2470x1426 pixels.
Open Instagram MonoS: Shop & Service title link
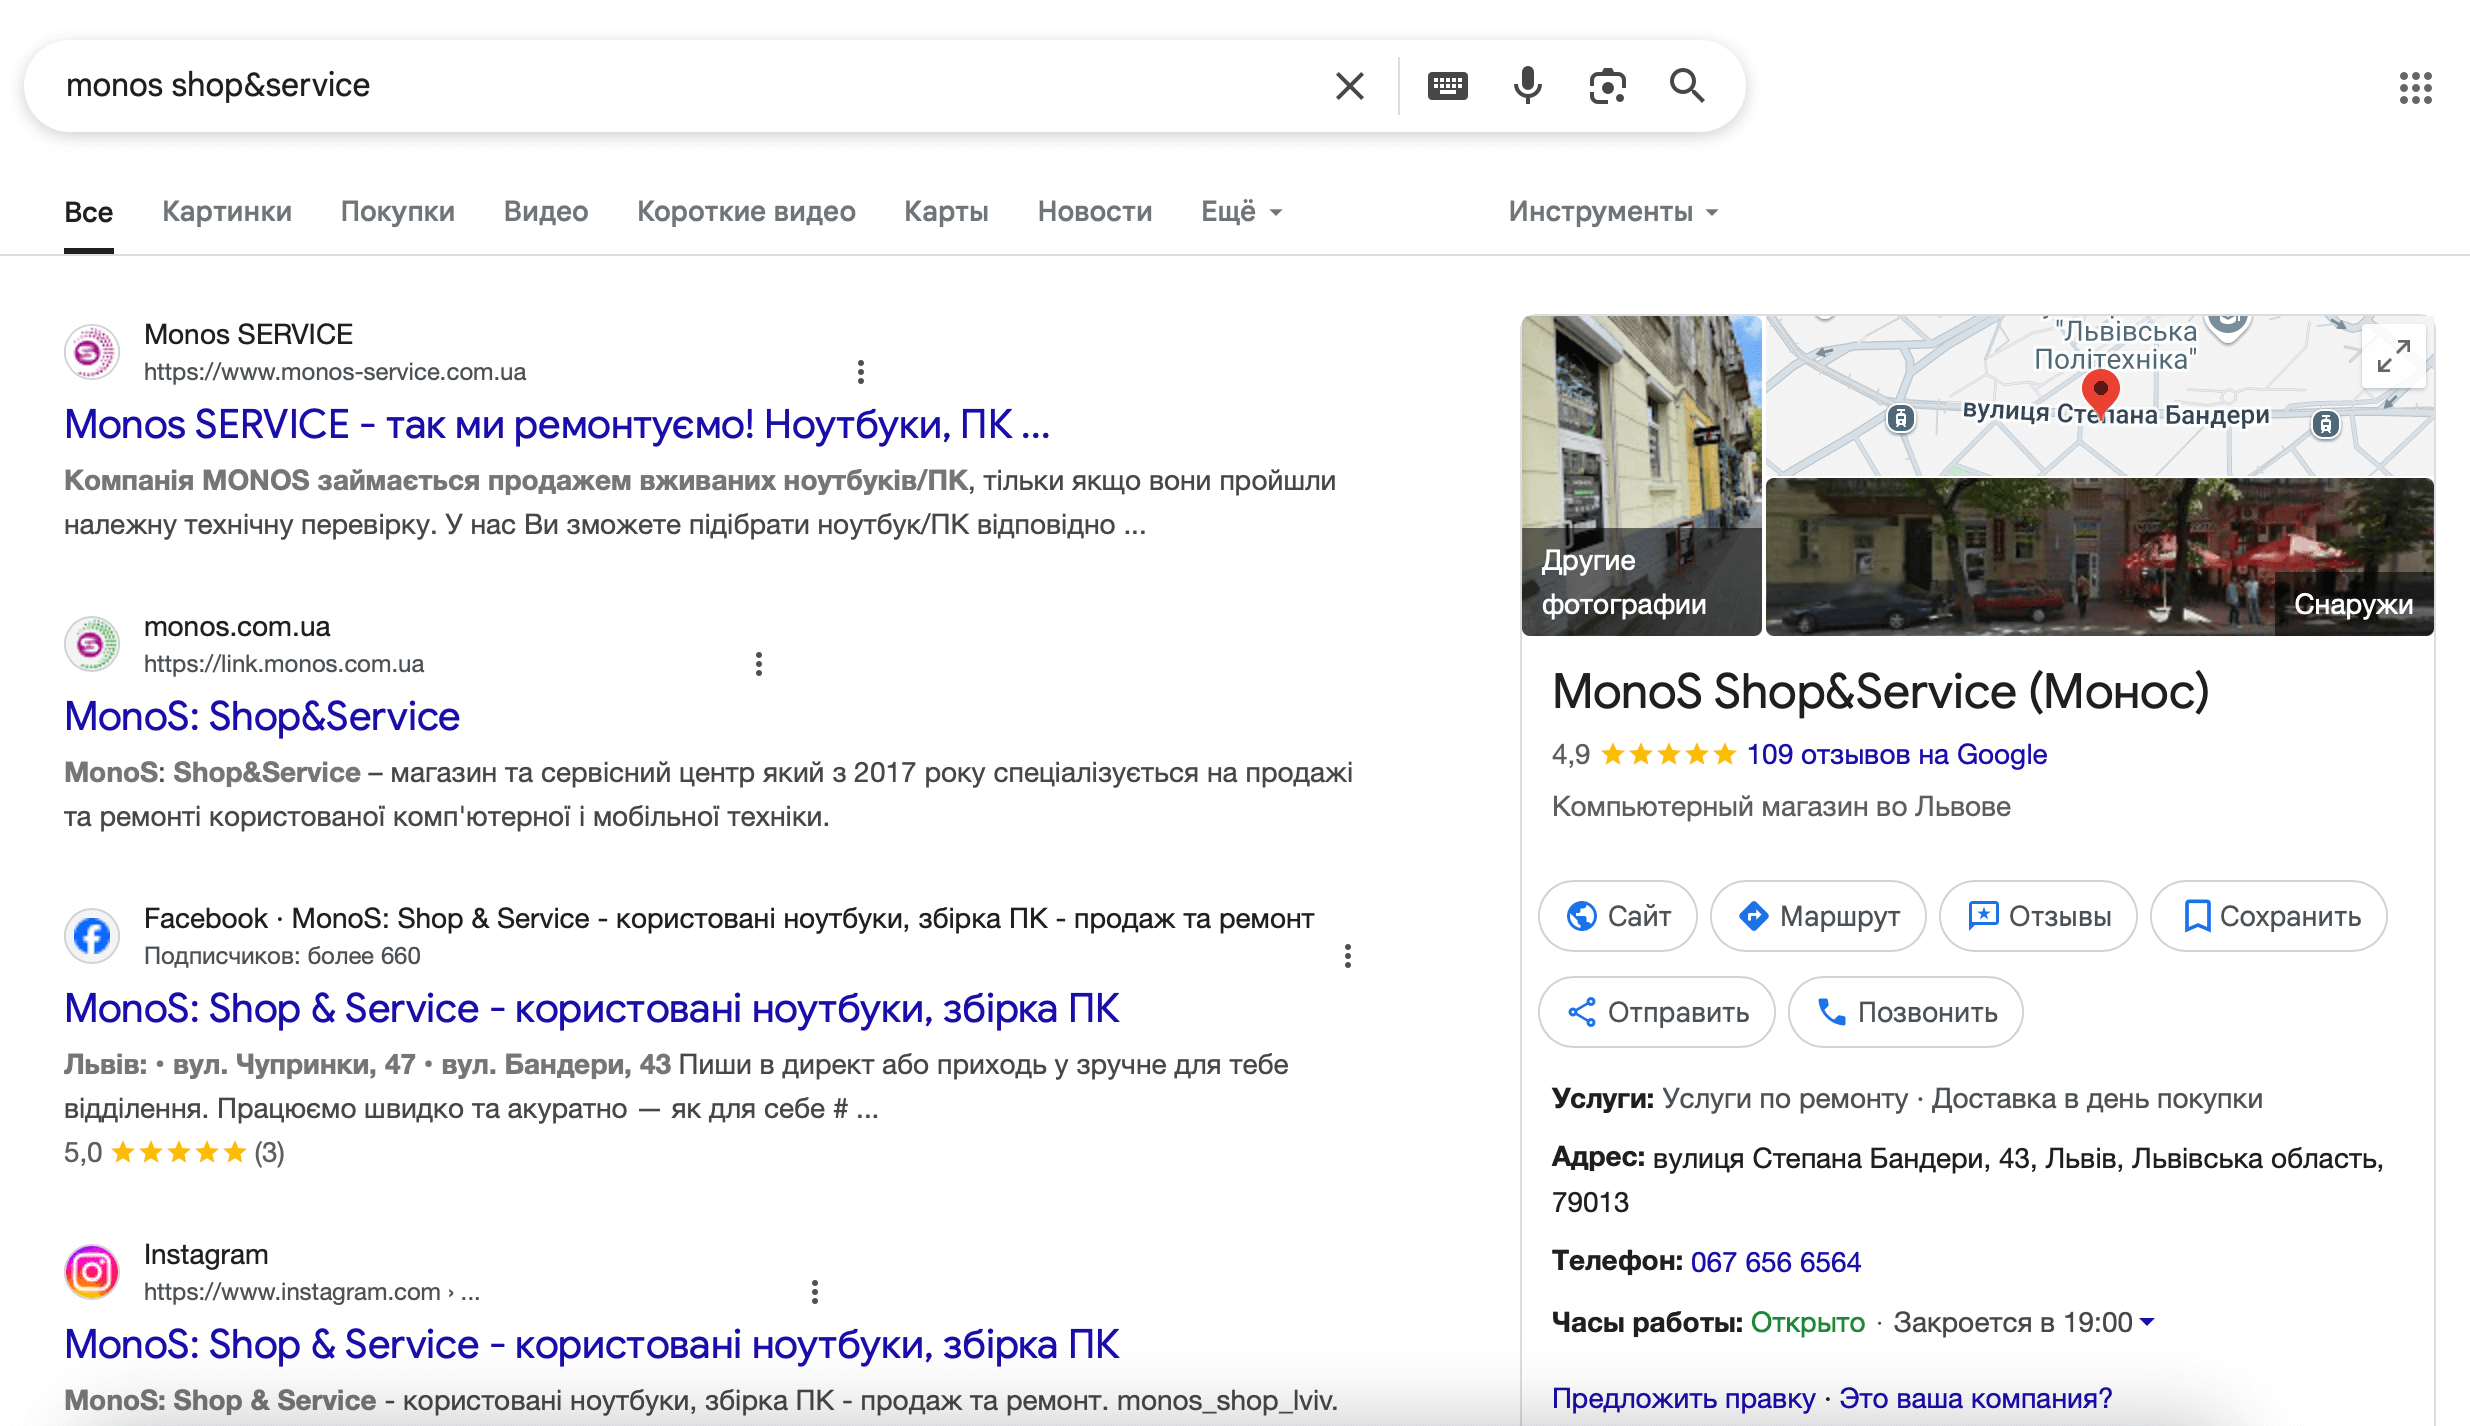pyautogui.click(x=591, y=1345)
